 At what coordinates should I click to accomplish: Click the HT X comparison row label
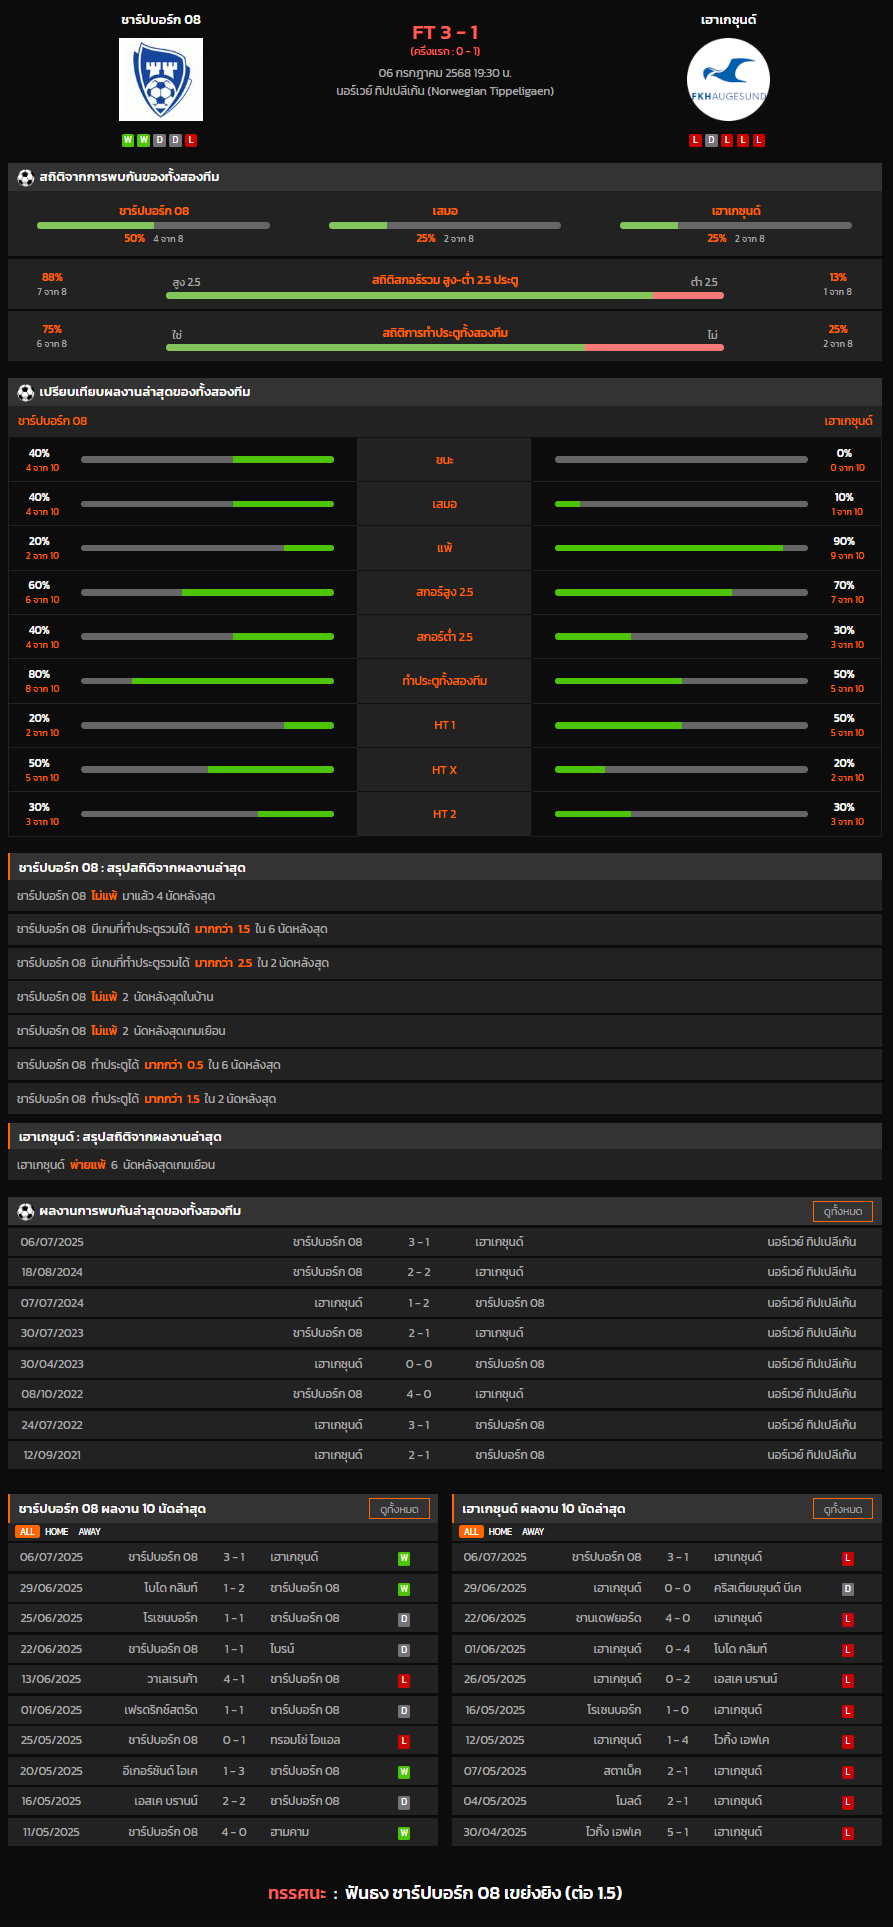click(x=445, y=770)
